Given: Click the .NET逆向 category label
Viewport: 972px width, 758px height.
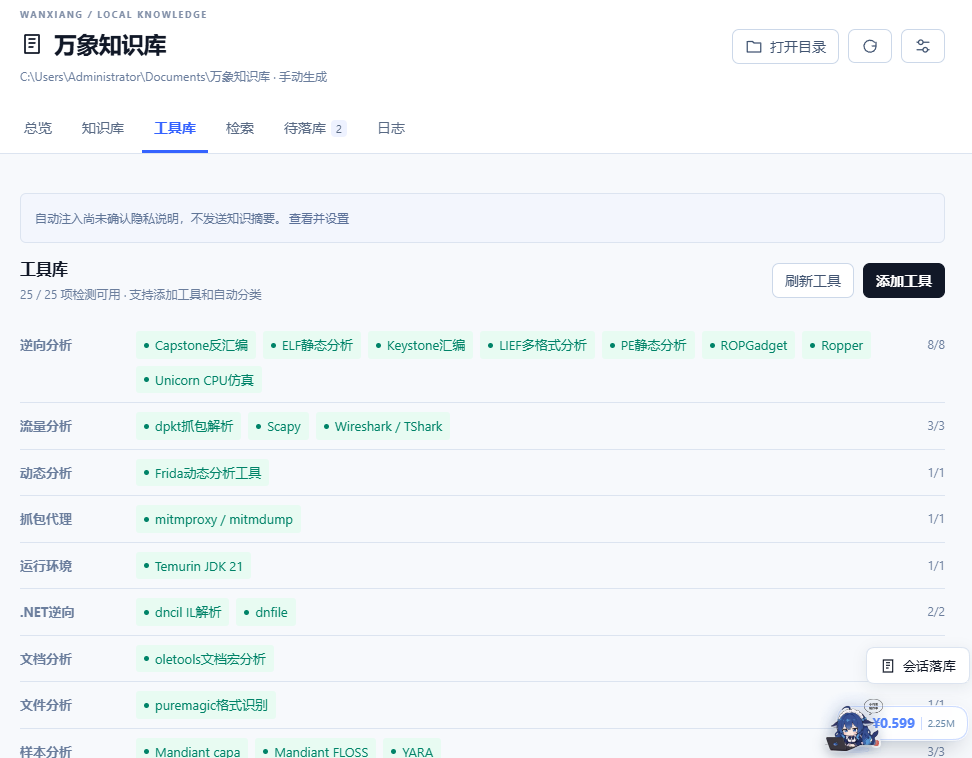Looking at the screenshot, I should coord(47,612).
